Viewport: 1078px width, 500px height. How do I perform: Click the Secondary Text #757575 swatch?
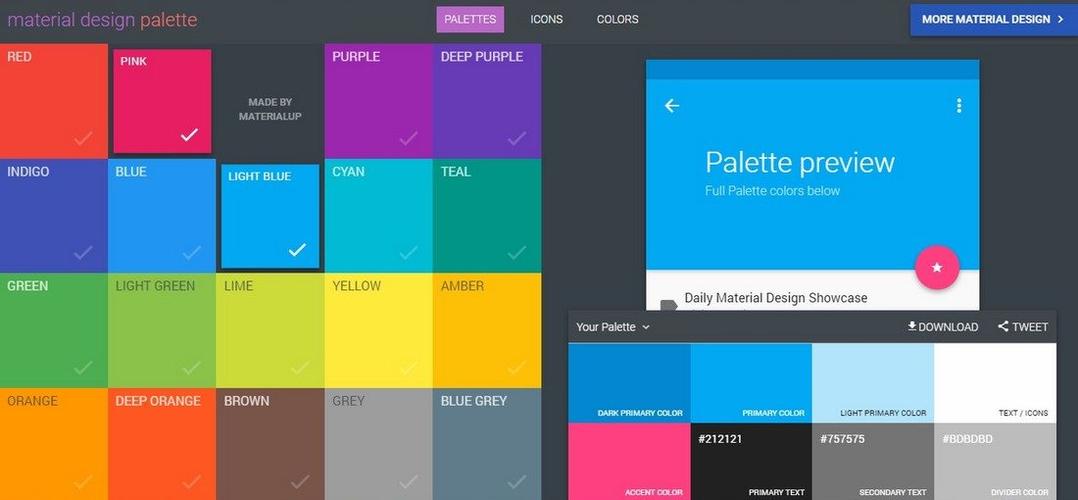click(873, 461)
